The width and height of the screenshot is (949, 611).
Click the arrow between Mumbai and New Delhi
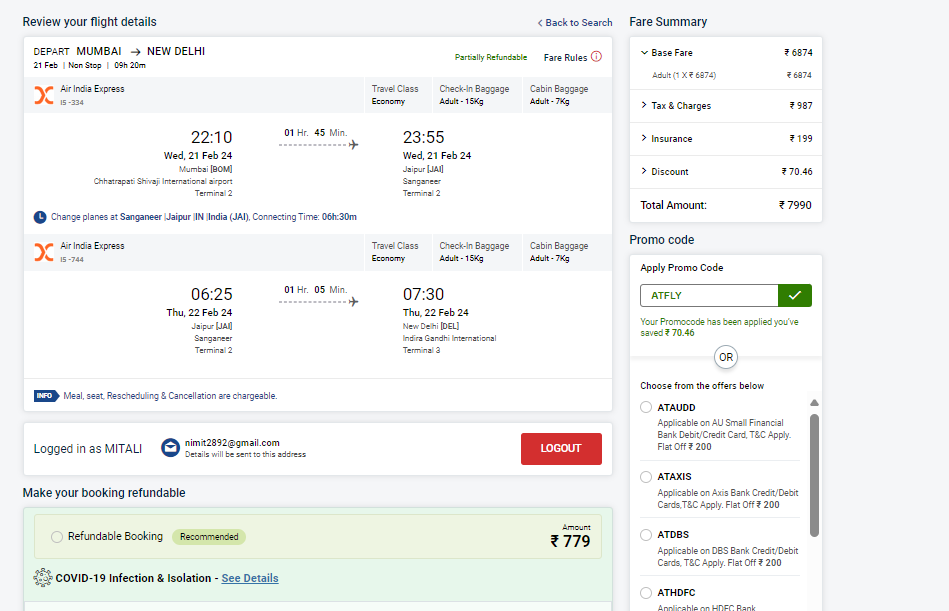click(135, 52)
